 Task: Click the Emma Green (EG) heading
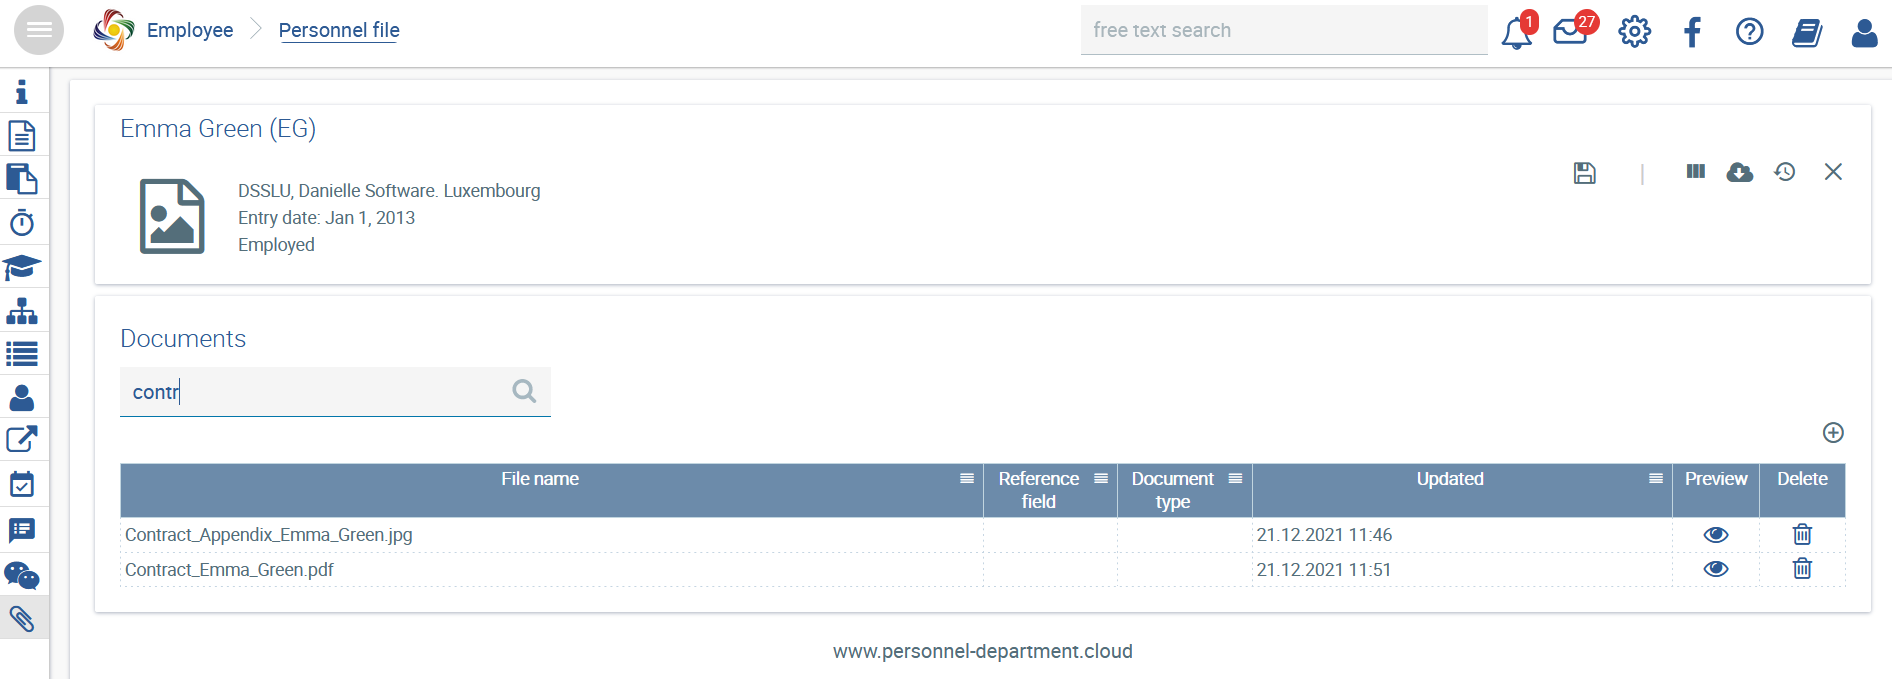pos(218,129)
